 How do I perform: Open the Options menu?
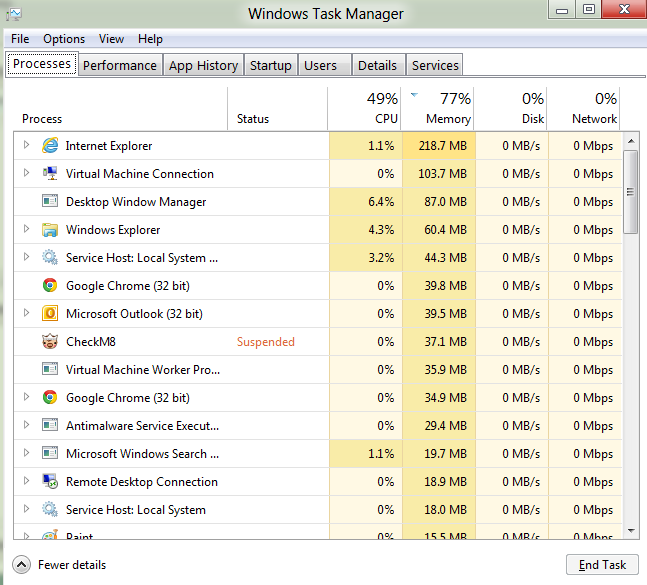pos(64,39)
